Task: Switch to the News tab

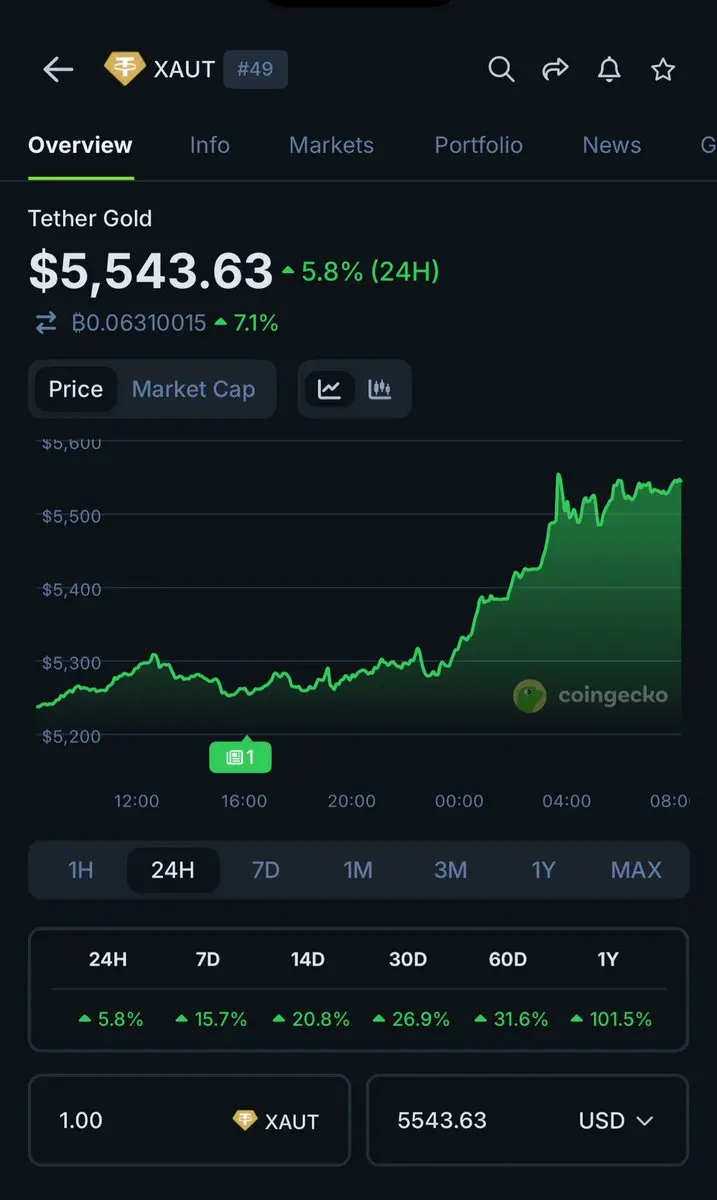Action: coord(611,145)
